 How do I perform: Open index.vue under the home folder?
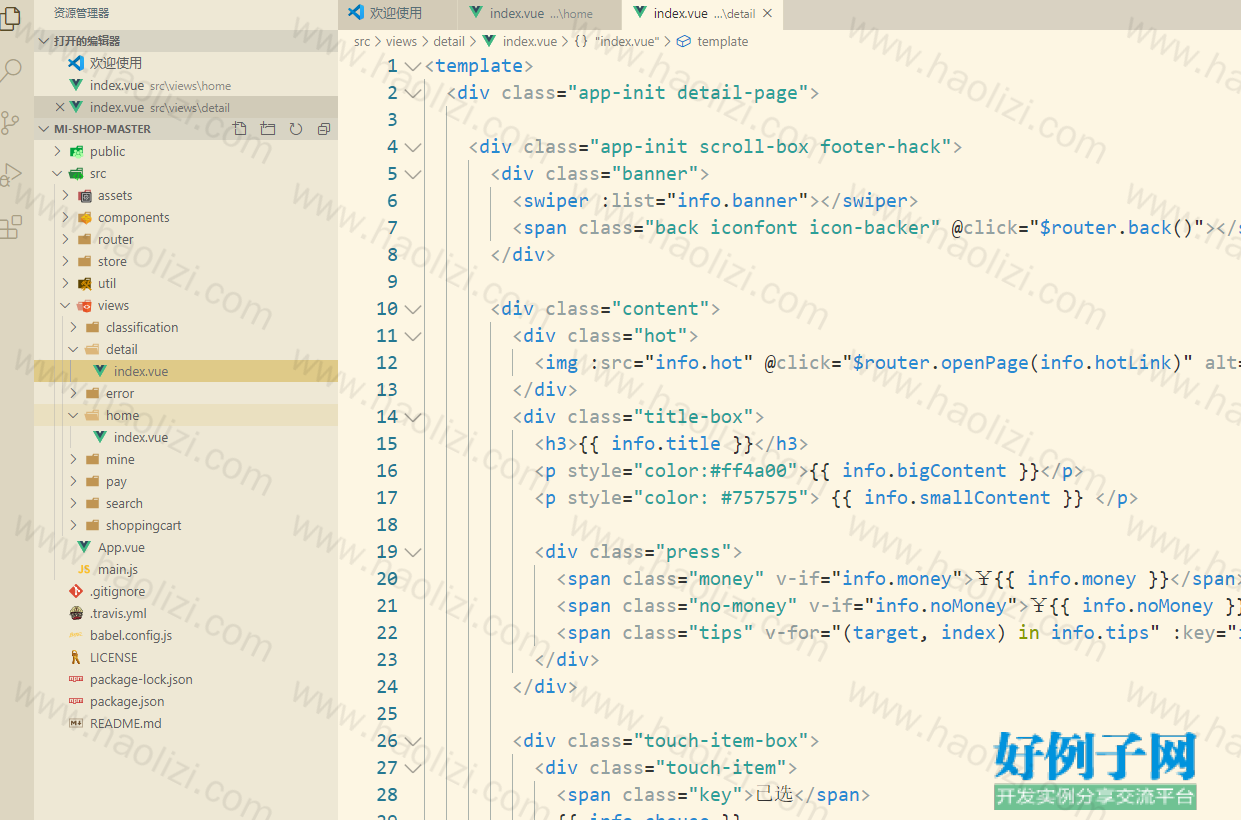click(x=185, y=438)
